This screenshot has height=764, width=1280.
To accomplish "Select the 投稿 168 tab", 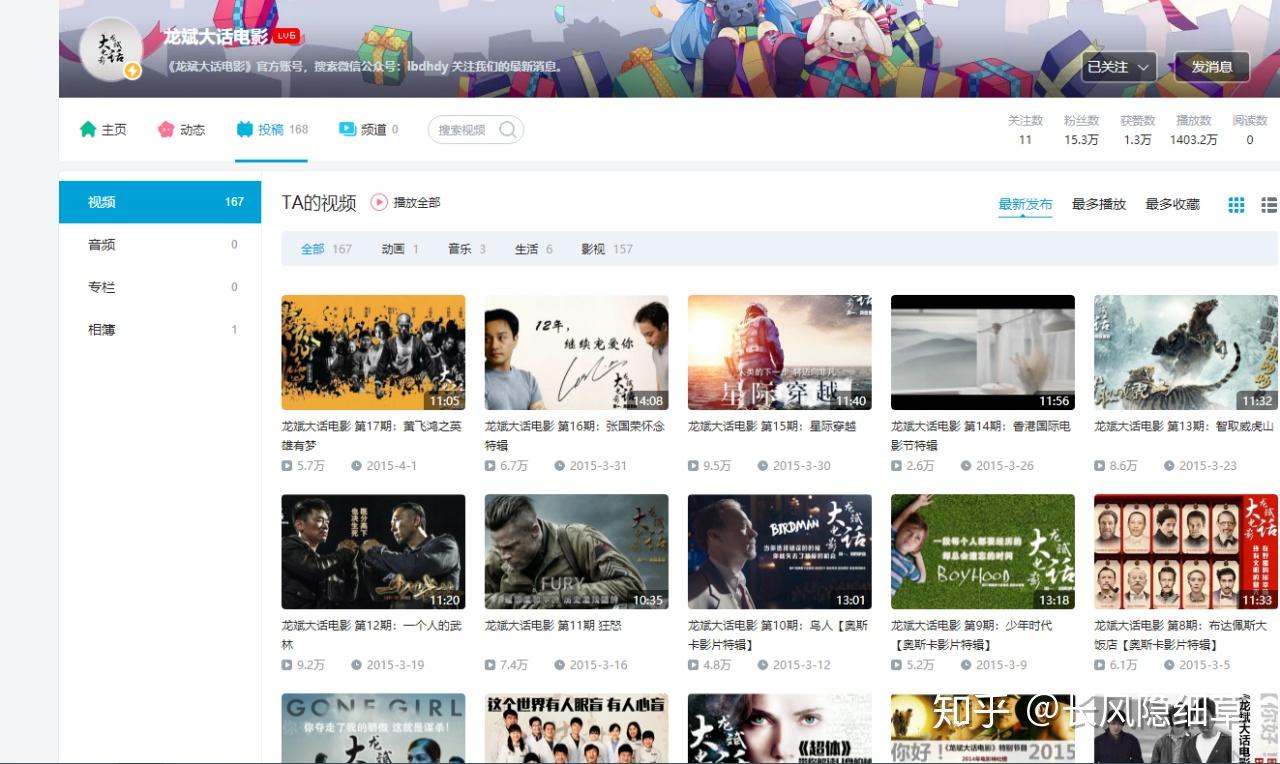I will point(272,129).
